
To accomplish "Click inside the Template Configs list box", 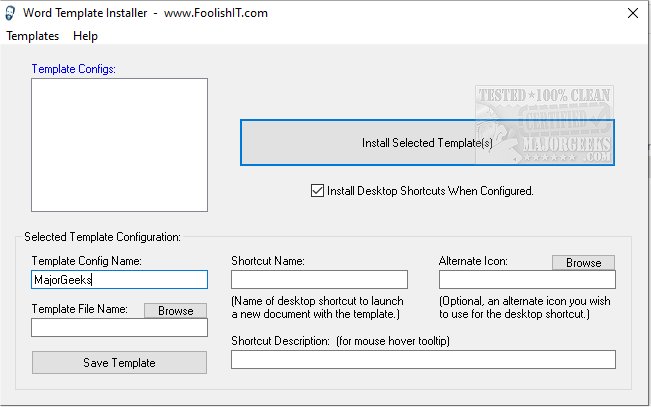I will tap(119, 145).
